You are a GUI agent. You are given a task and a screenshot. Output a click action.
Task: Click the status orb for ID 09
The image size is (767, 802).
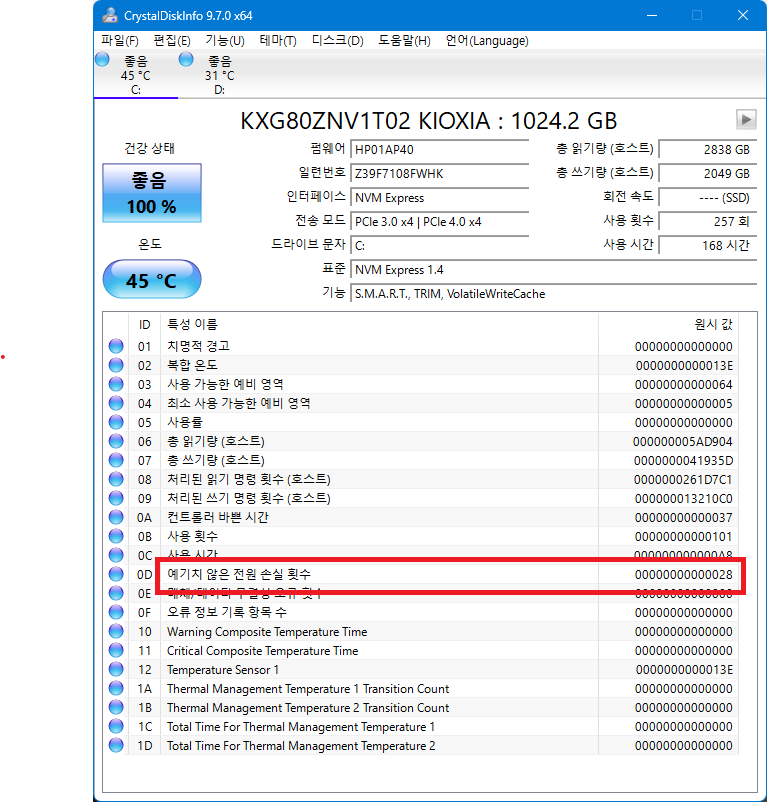tap(116, 498)
